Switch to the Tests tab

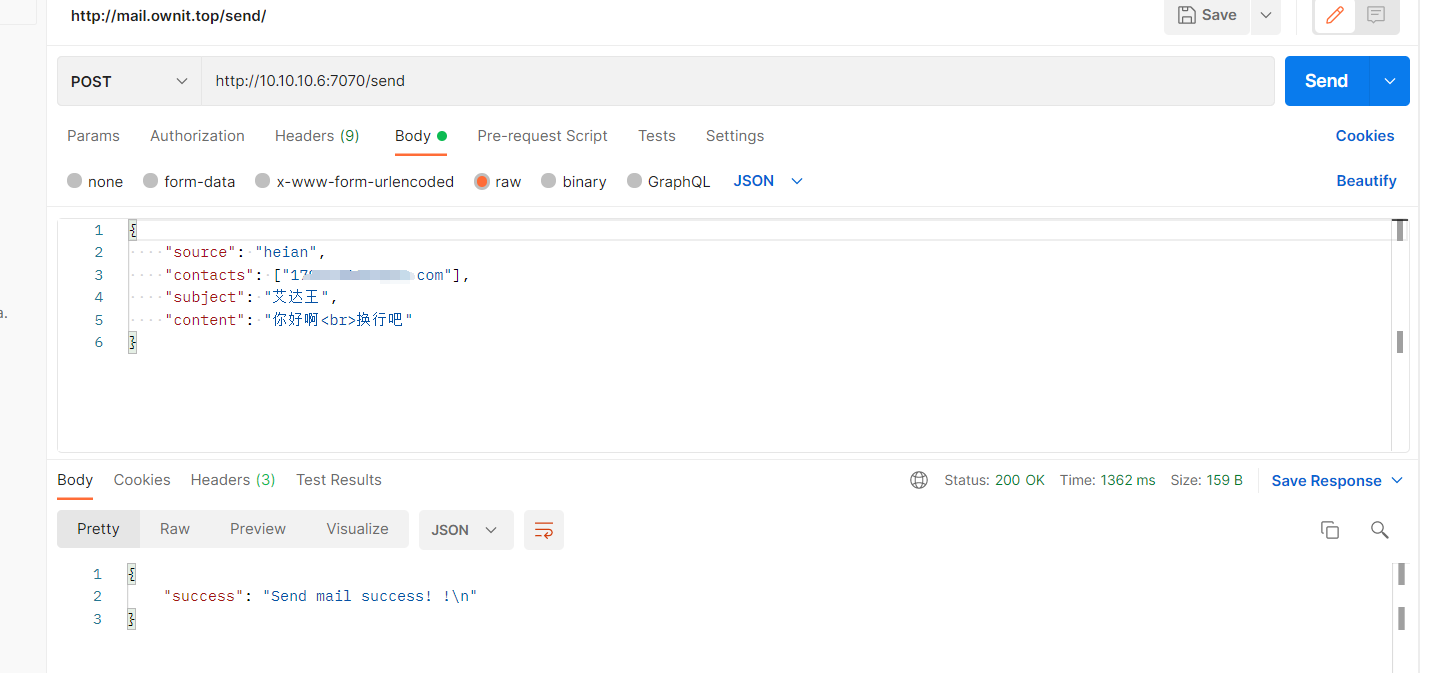[x=657, y=136]
